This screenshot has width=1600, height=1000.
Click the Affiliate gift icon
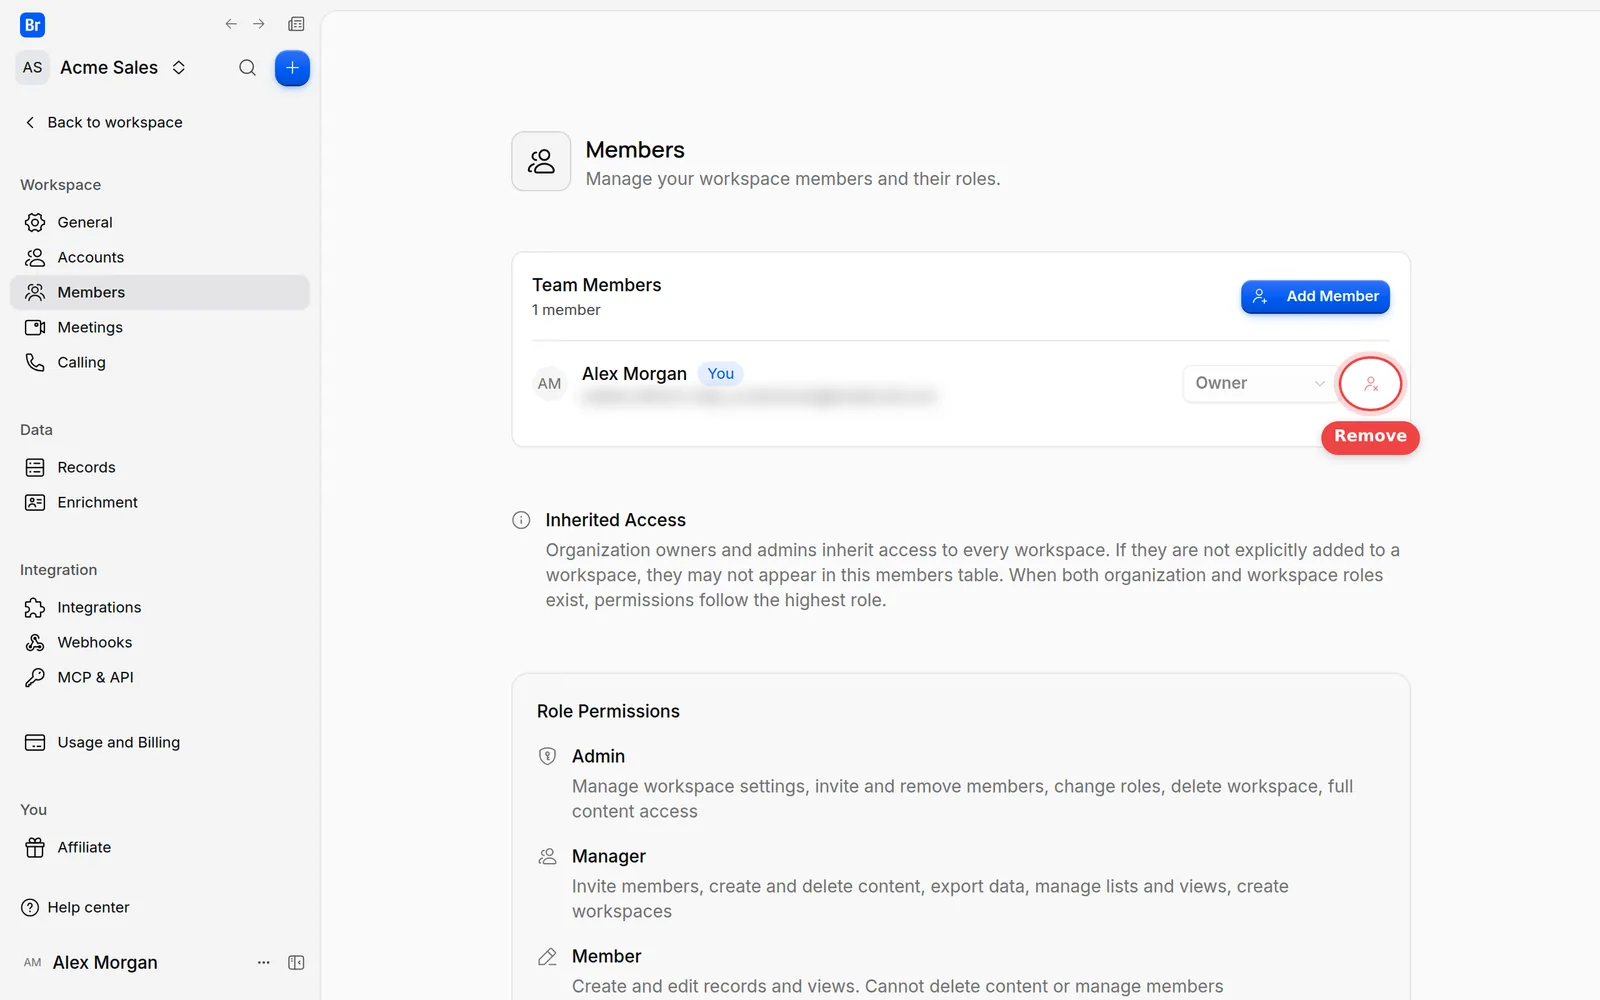coord(35,847)
